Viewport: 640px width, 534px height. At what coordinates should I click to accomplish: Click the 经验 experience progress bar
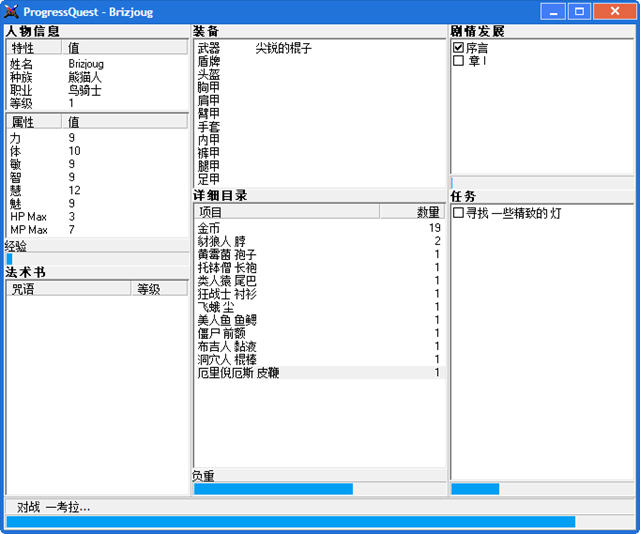point(96,259)
